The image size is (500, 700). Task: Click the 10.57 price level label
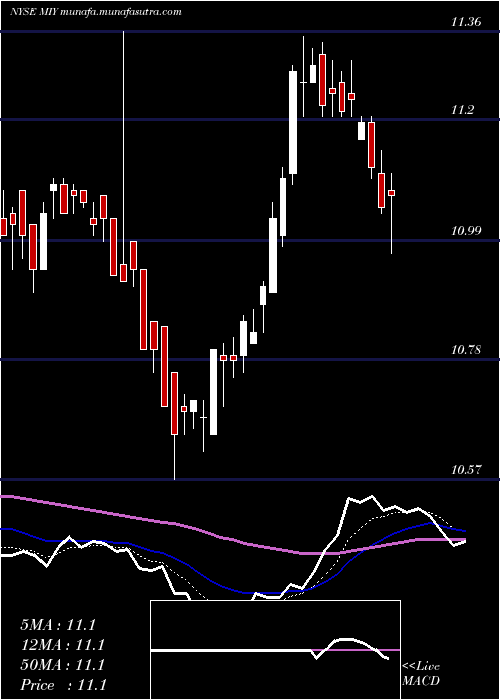click(466, 469)
